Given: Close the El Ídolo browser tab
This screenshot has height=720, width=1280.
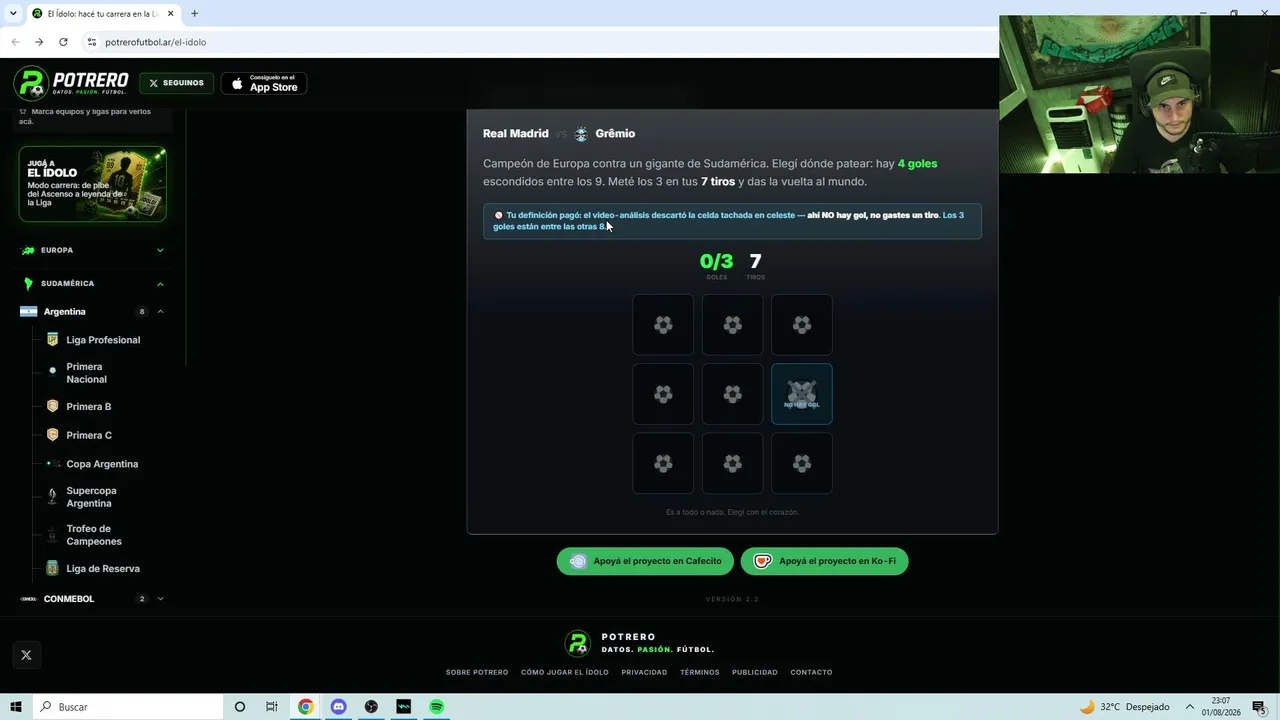Looking at the screenshot, I should (171, 14).
